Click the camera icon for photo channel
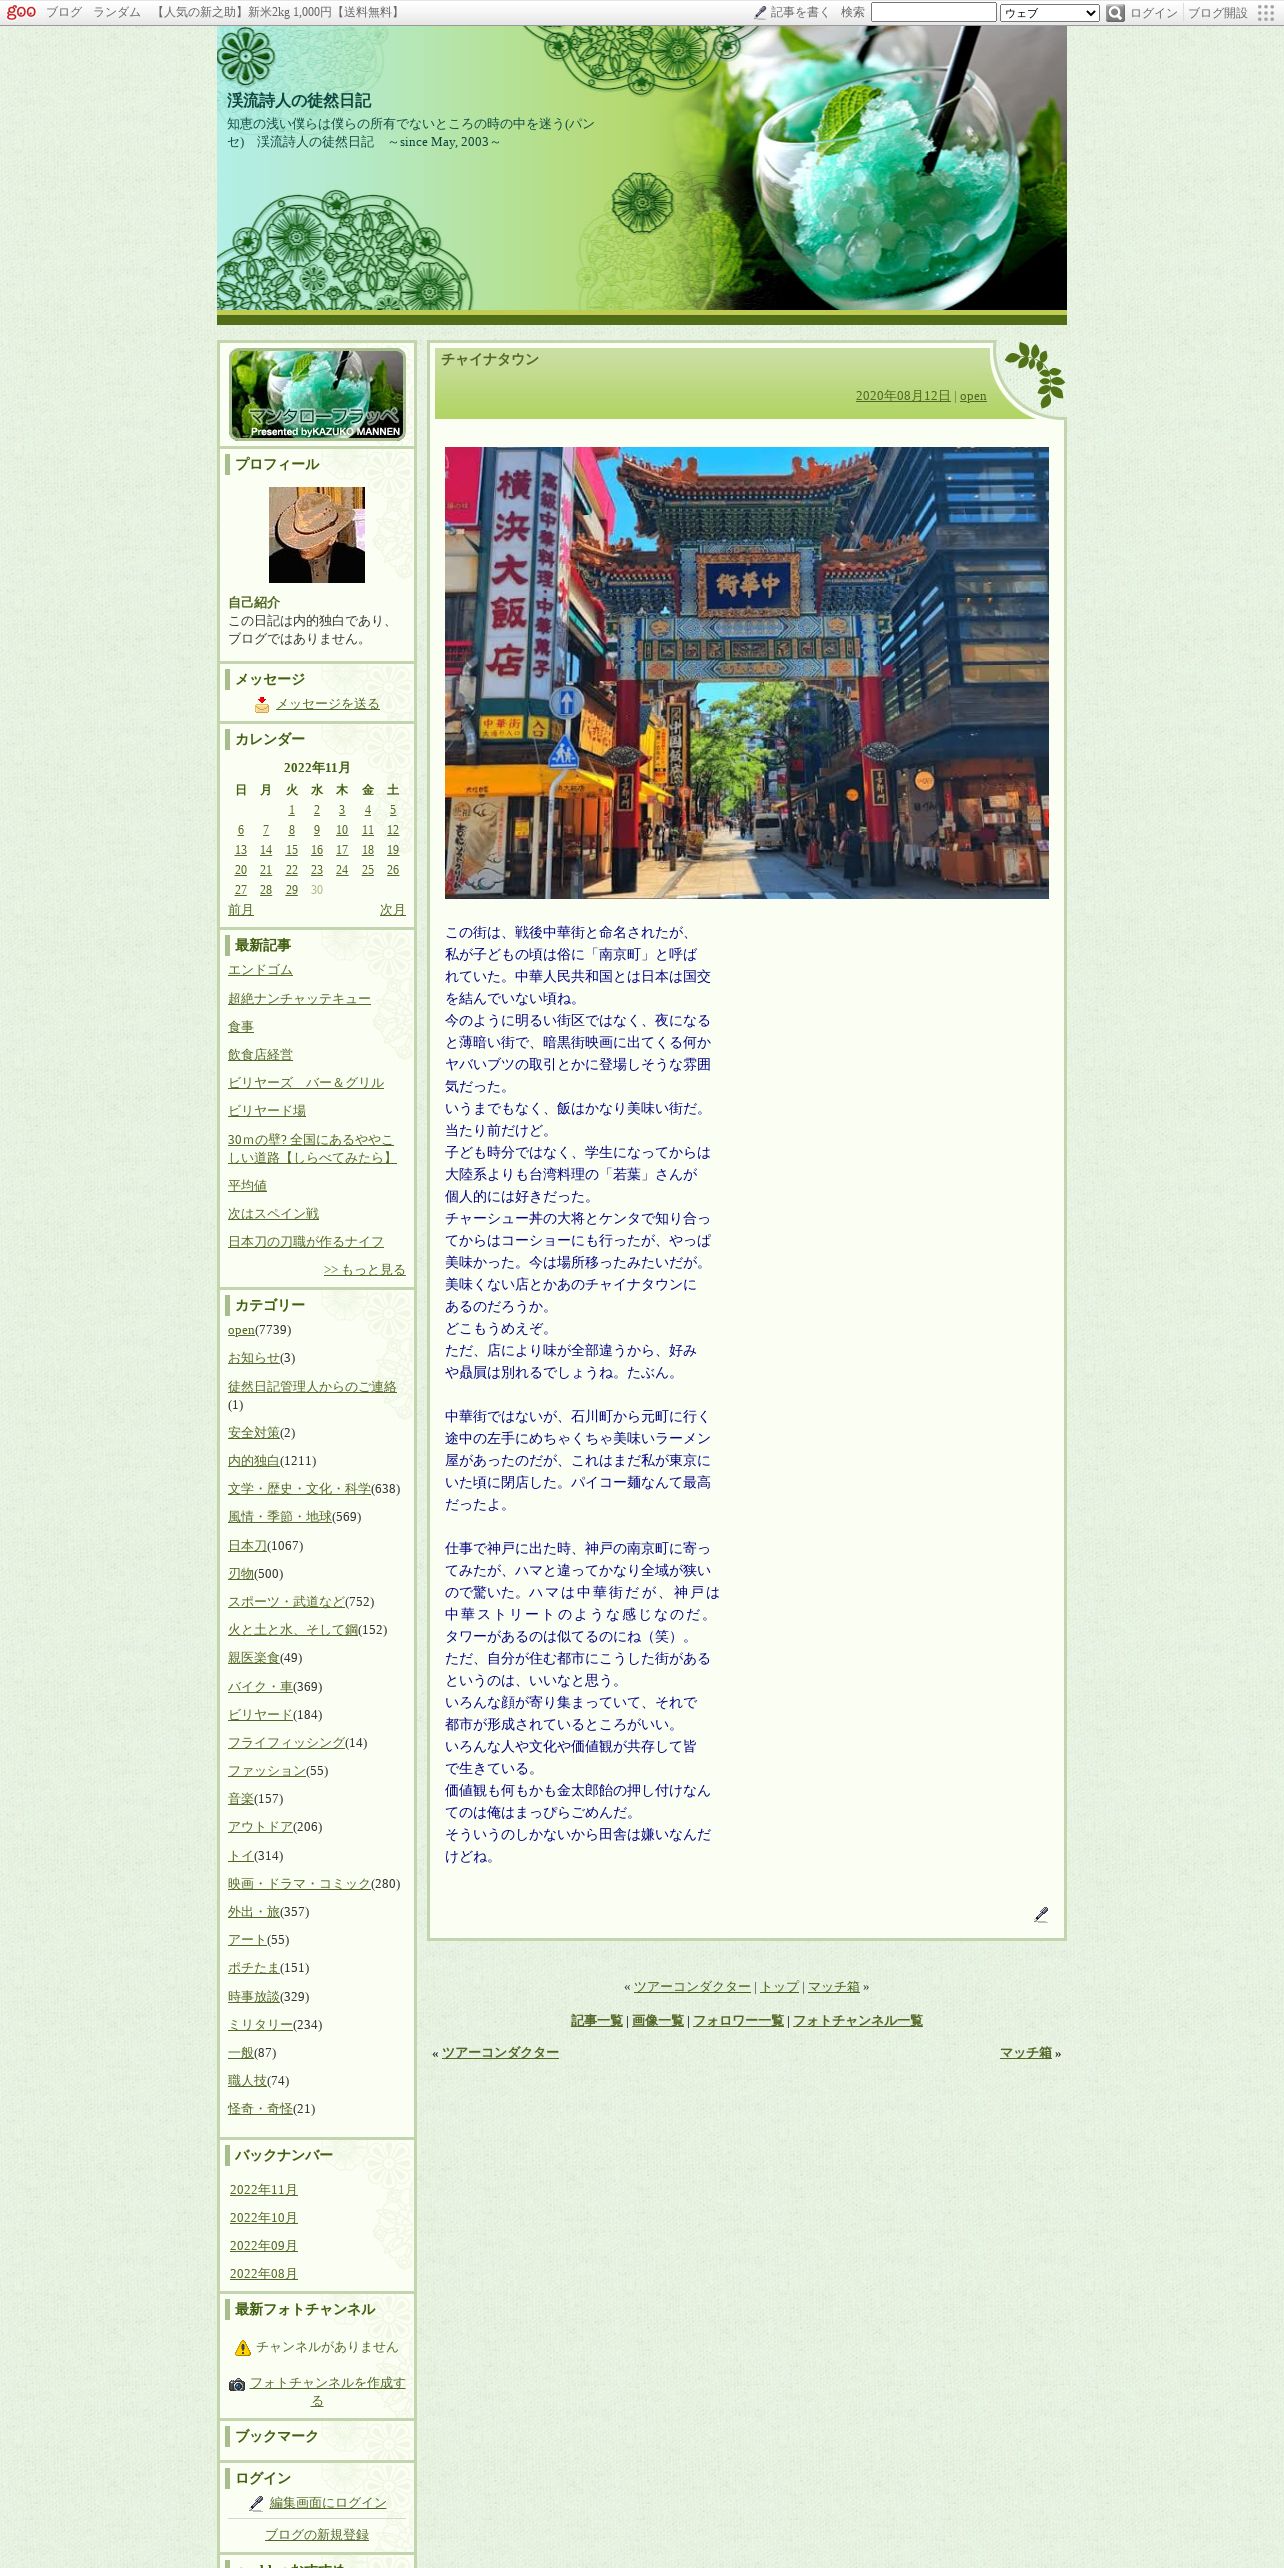This screenshot has width=1284, height=2568. 237,2384
